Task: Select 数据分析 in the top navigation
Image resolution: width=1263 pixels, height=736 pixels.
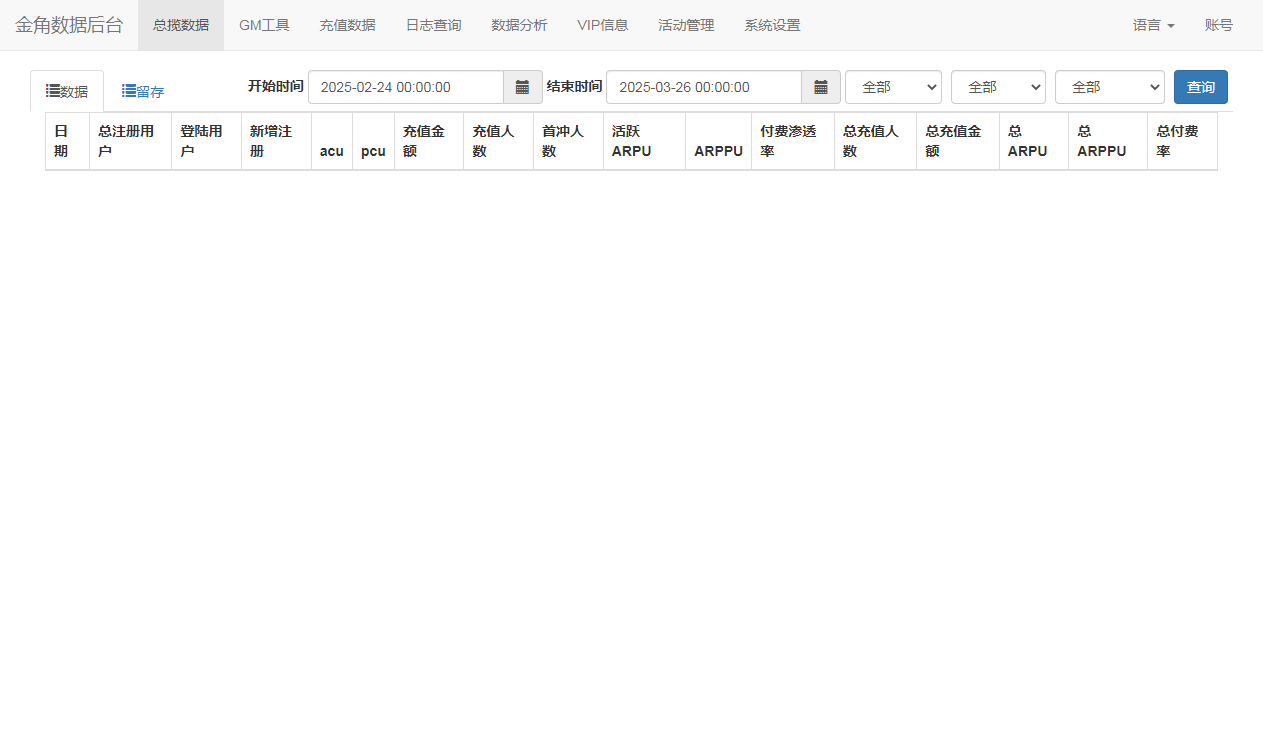Action: pyautogui.click(x=520, y=25)
